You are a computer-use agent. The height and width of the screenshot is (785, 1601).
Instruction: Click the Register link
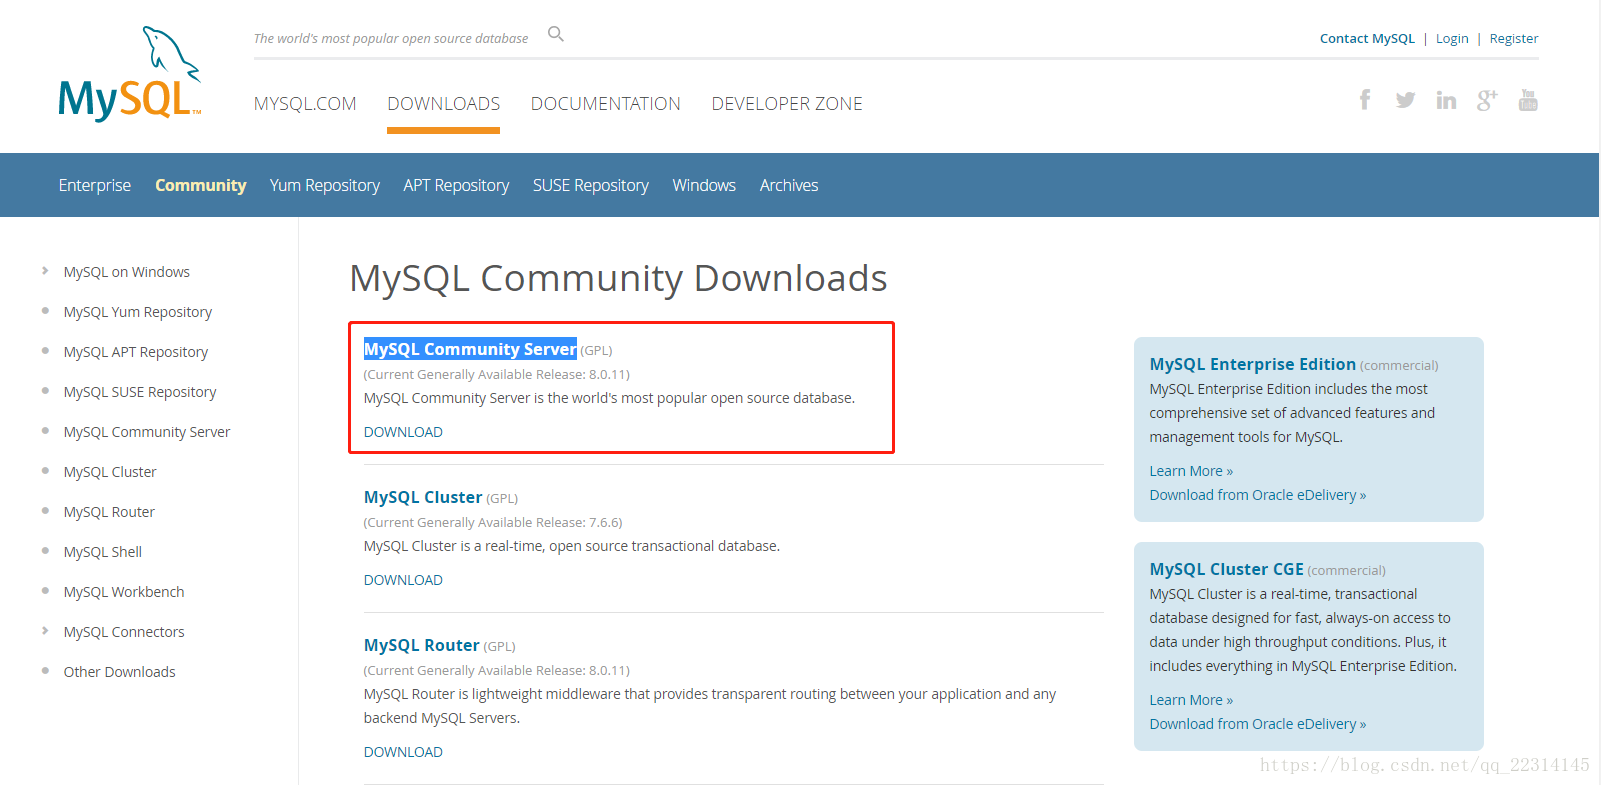pos(1514,39)
